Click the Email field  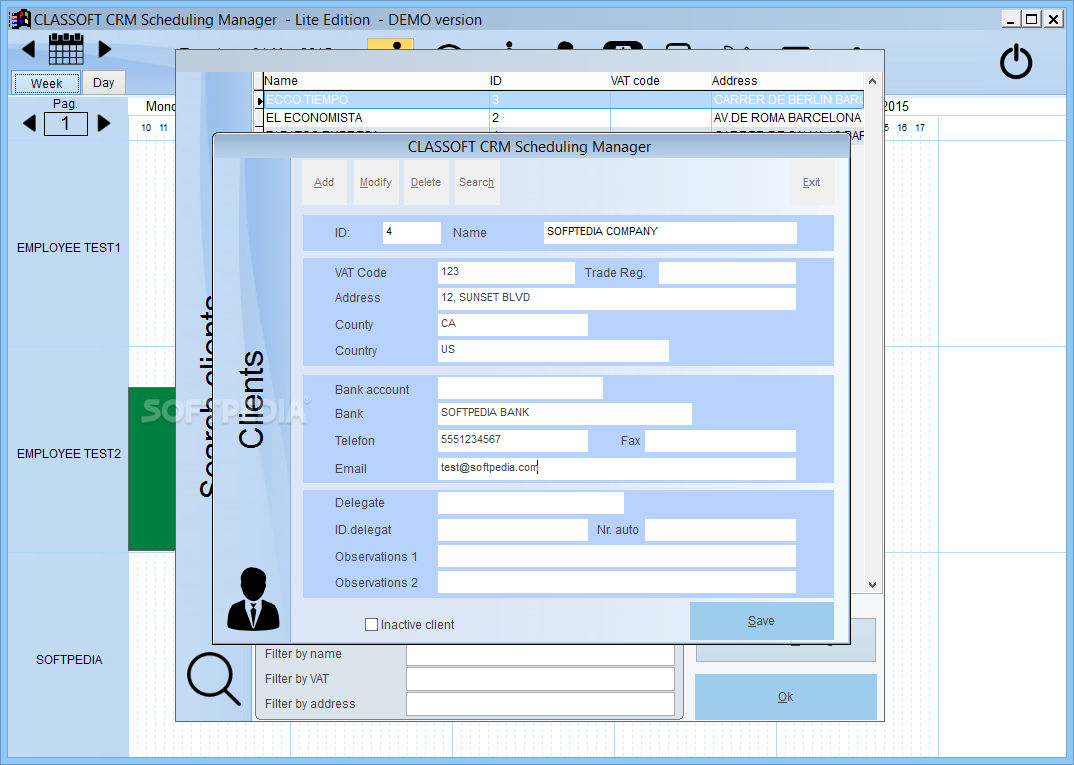tap(616, 468)
